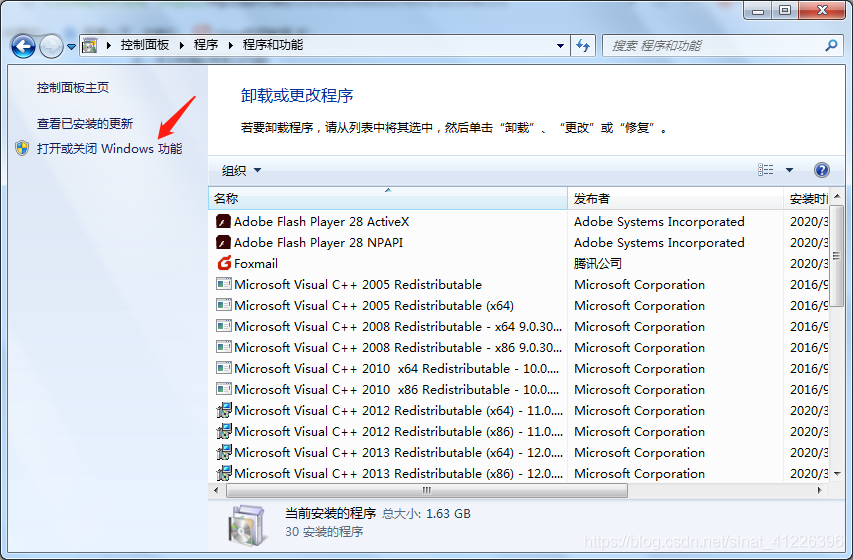Viewport: 853px width, 560px height.
Task: Expand the arrow after 程序 in the breadcrumb
Action: (231, 46)
